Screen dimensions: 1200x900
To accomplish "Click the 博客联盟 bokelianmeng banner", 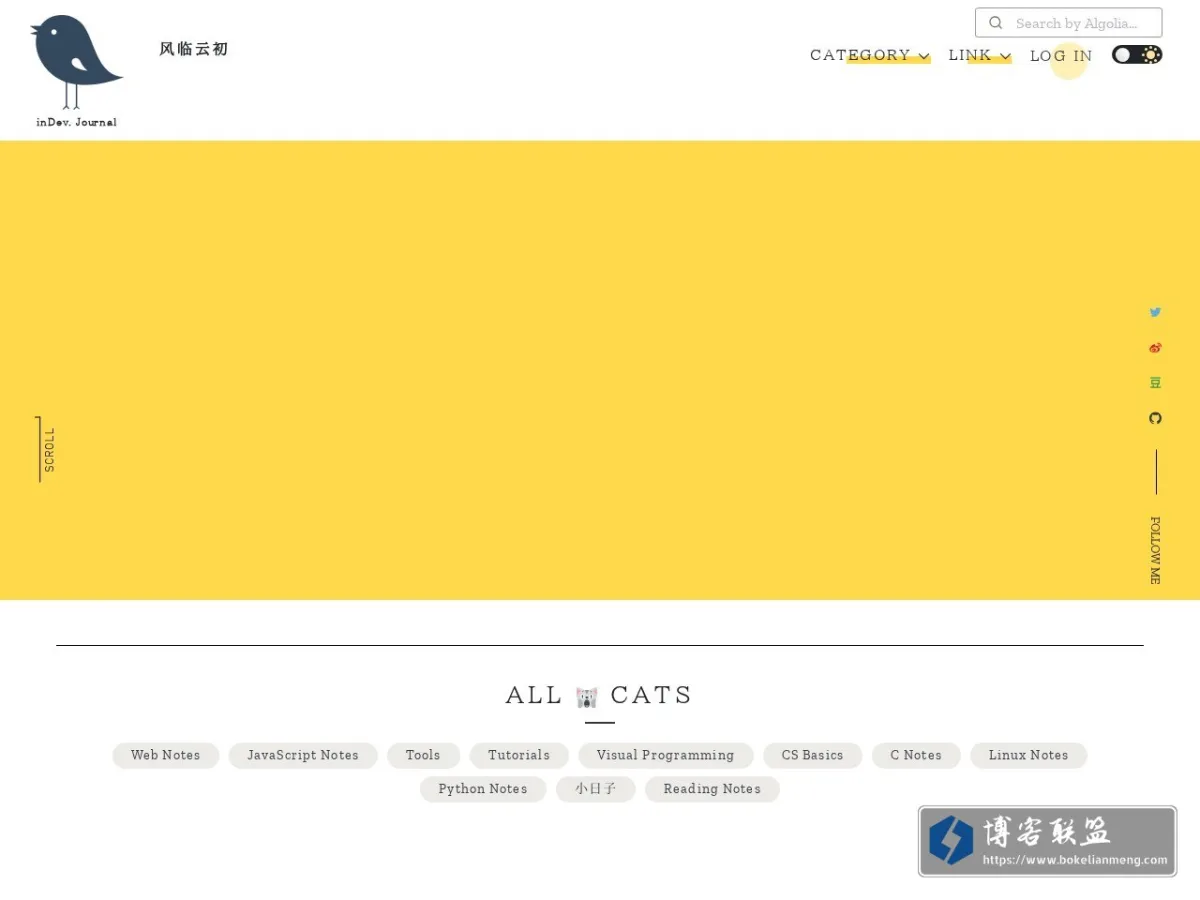I will point(1047,841).
